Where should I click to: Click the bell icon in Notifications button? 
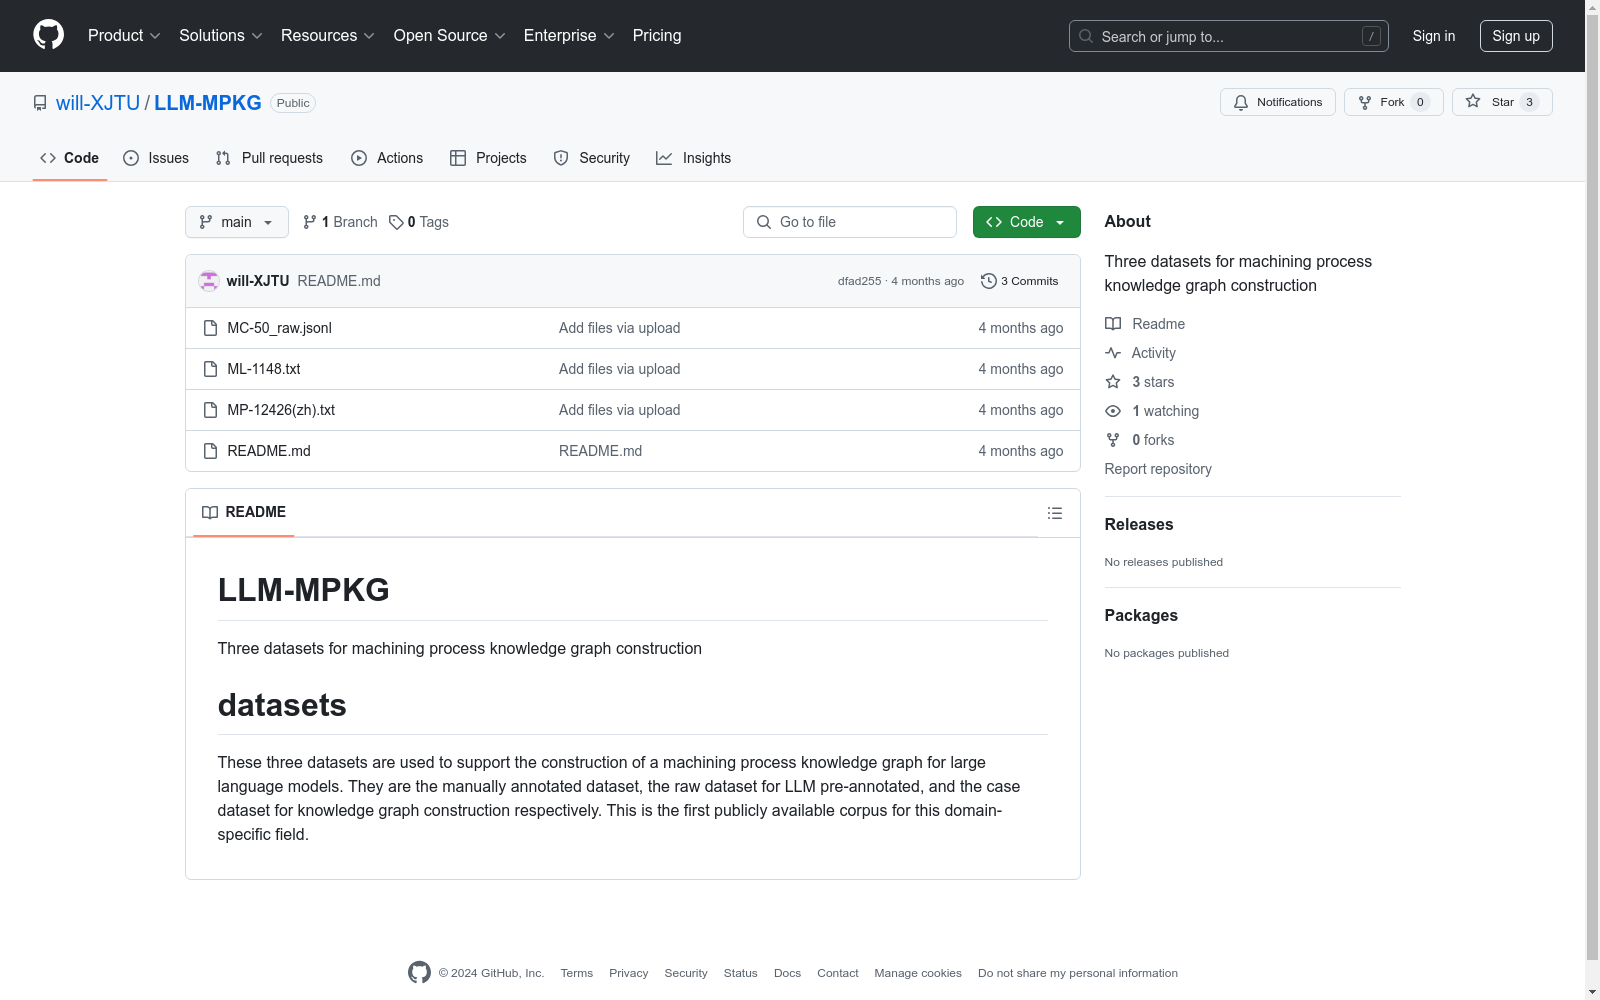click(1241, 102)
